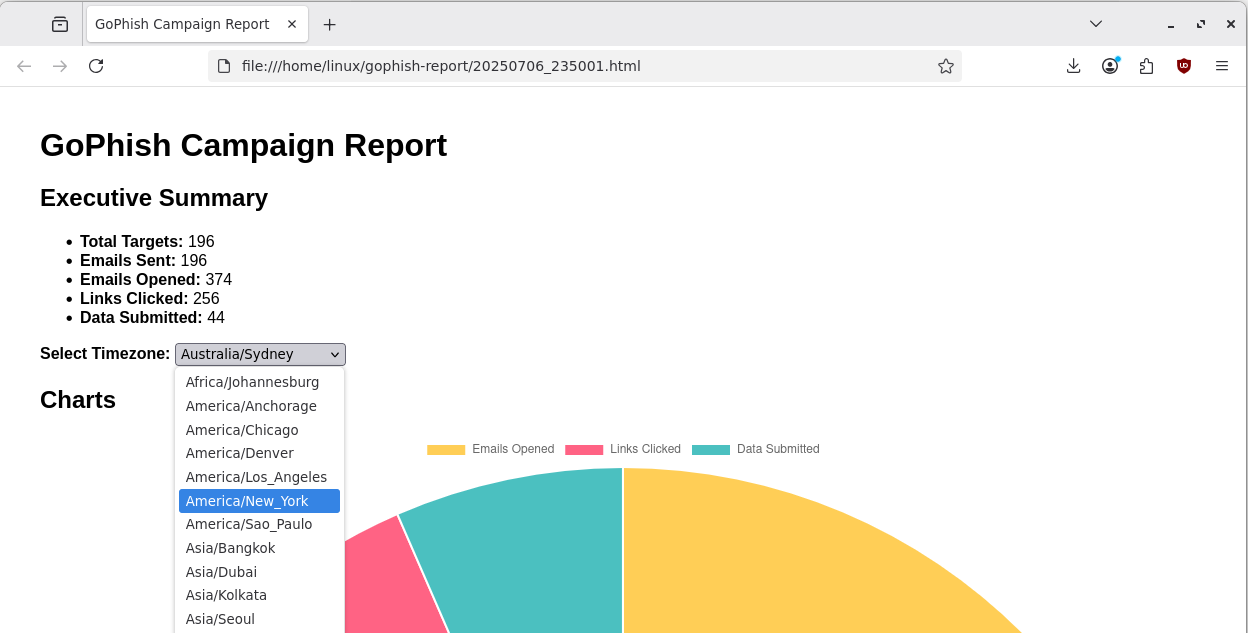Toggle Links Clicked pink legend swatch
Viewport: 1248px width, 633px height.
pos(584,450)
